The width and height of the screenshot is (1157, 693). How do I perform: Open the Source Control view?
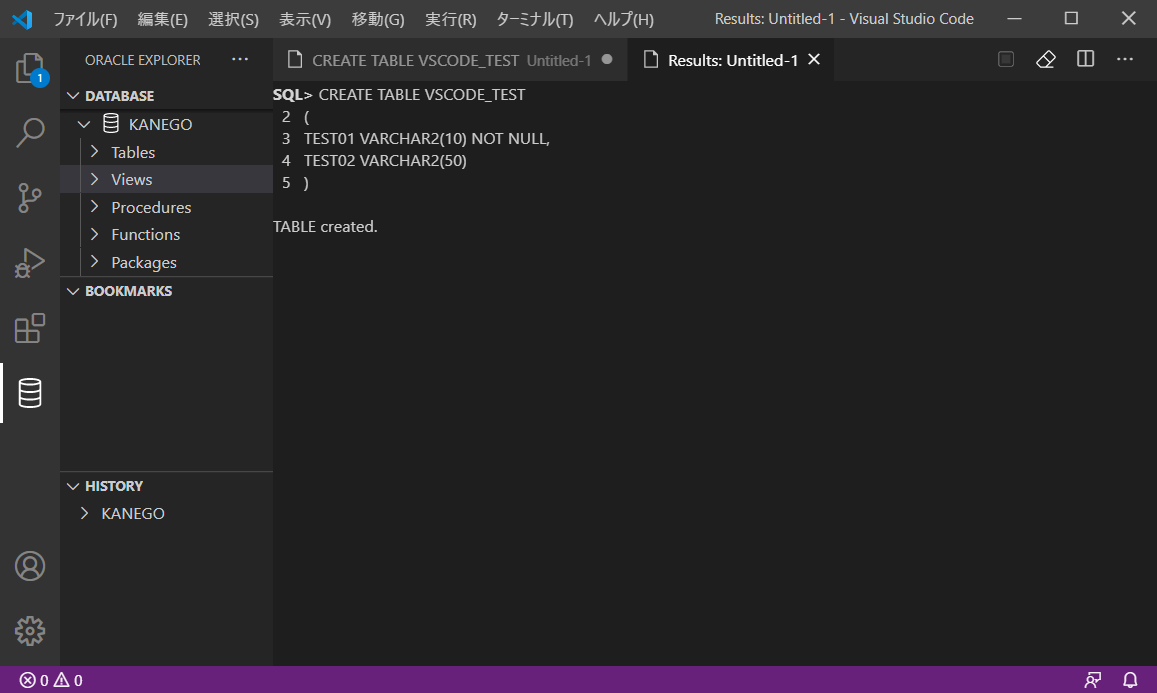click(30, 198)
